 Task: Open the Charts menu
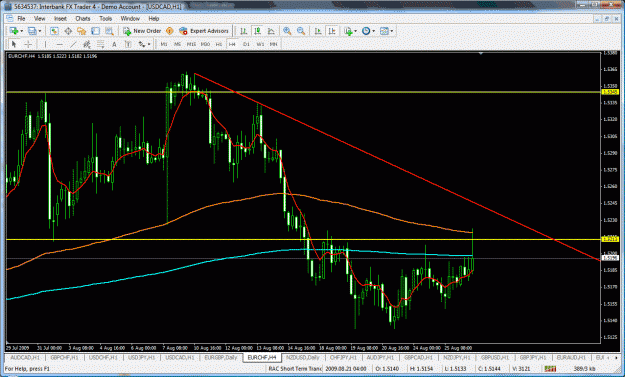click(x=83, y=19)
